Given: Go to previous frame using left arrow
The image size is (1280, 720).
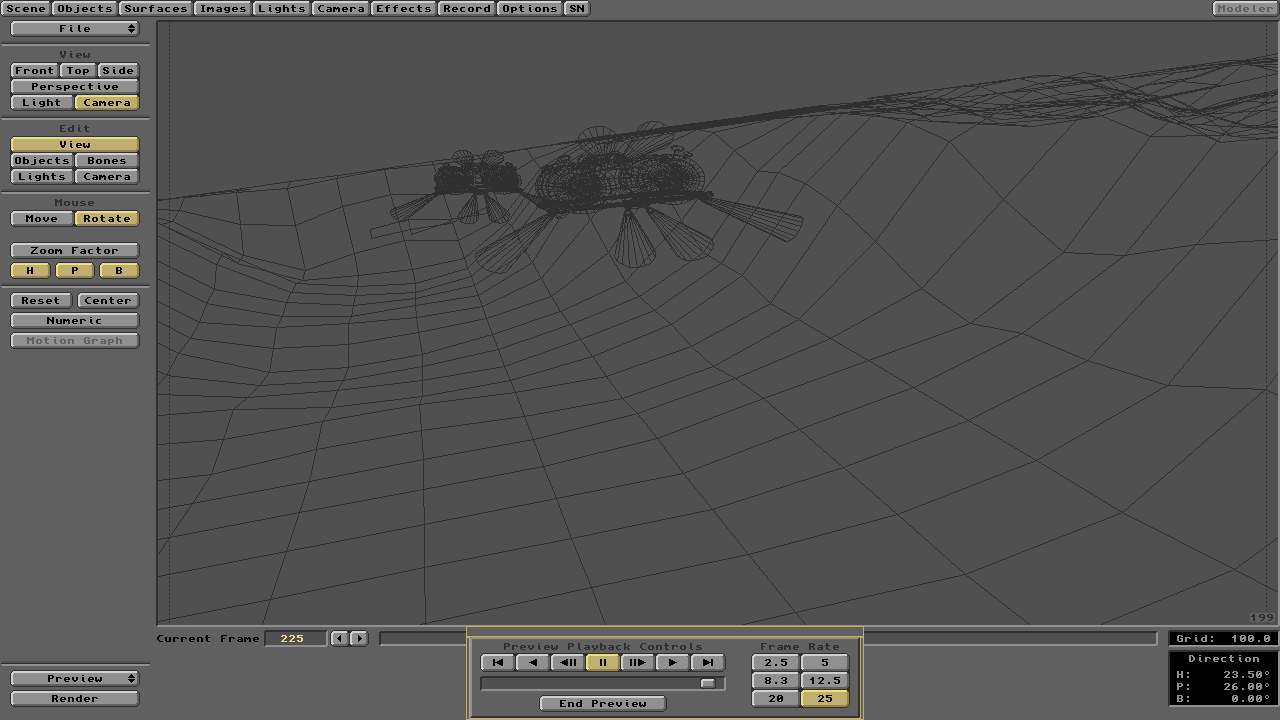Looking at the screenshot, I should tap(340, 638).
